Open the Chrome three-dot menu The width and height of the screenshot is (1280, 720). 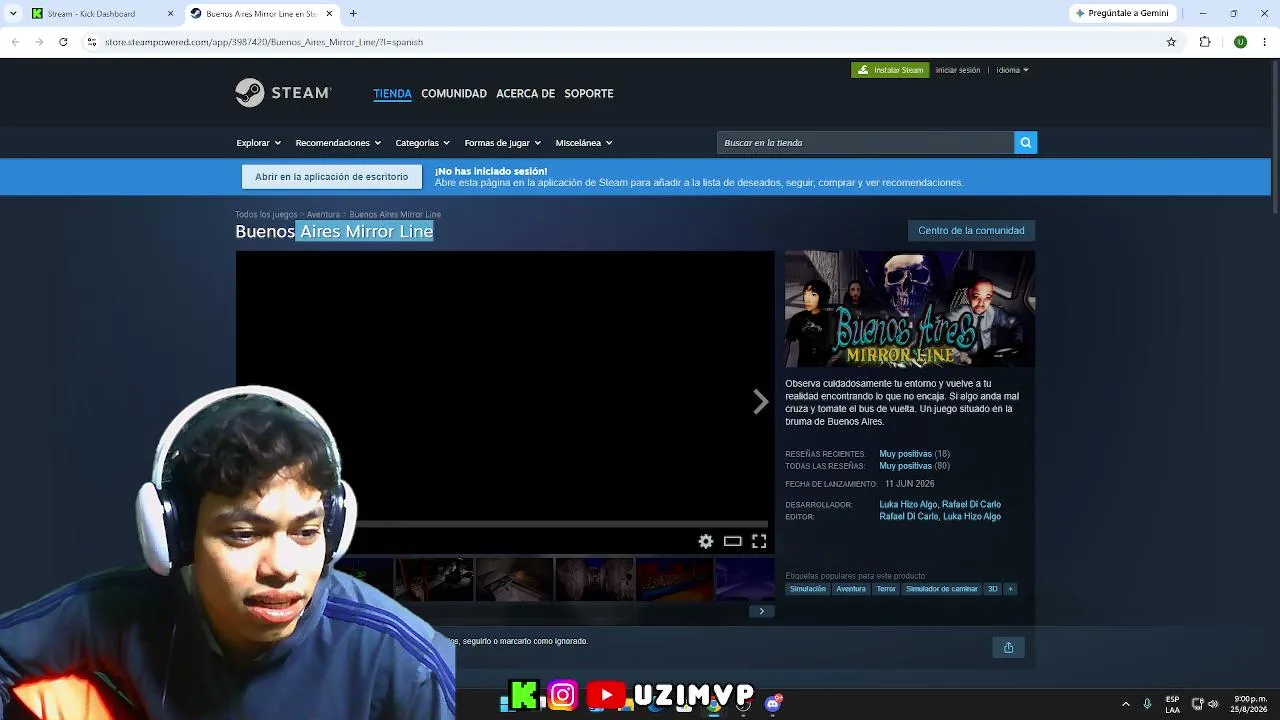pyautogui.click(x=1265, y=42)
